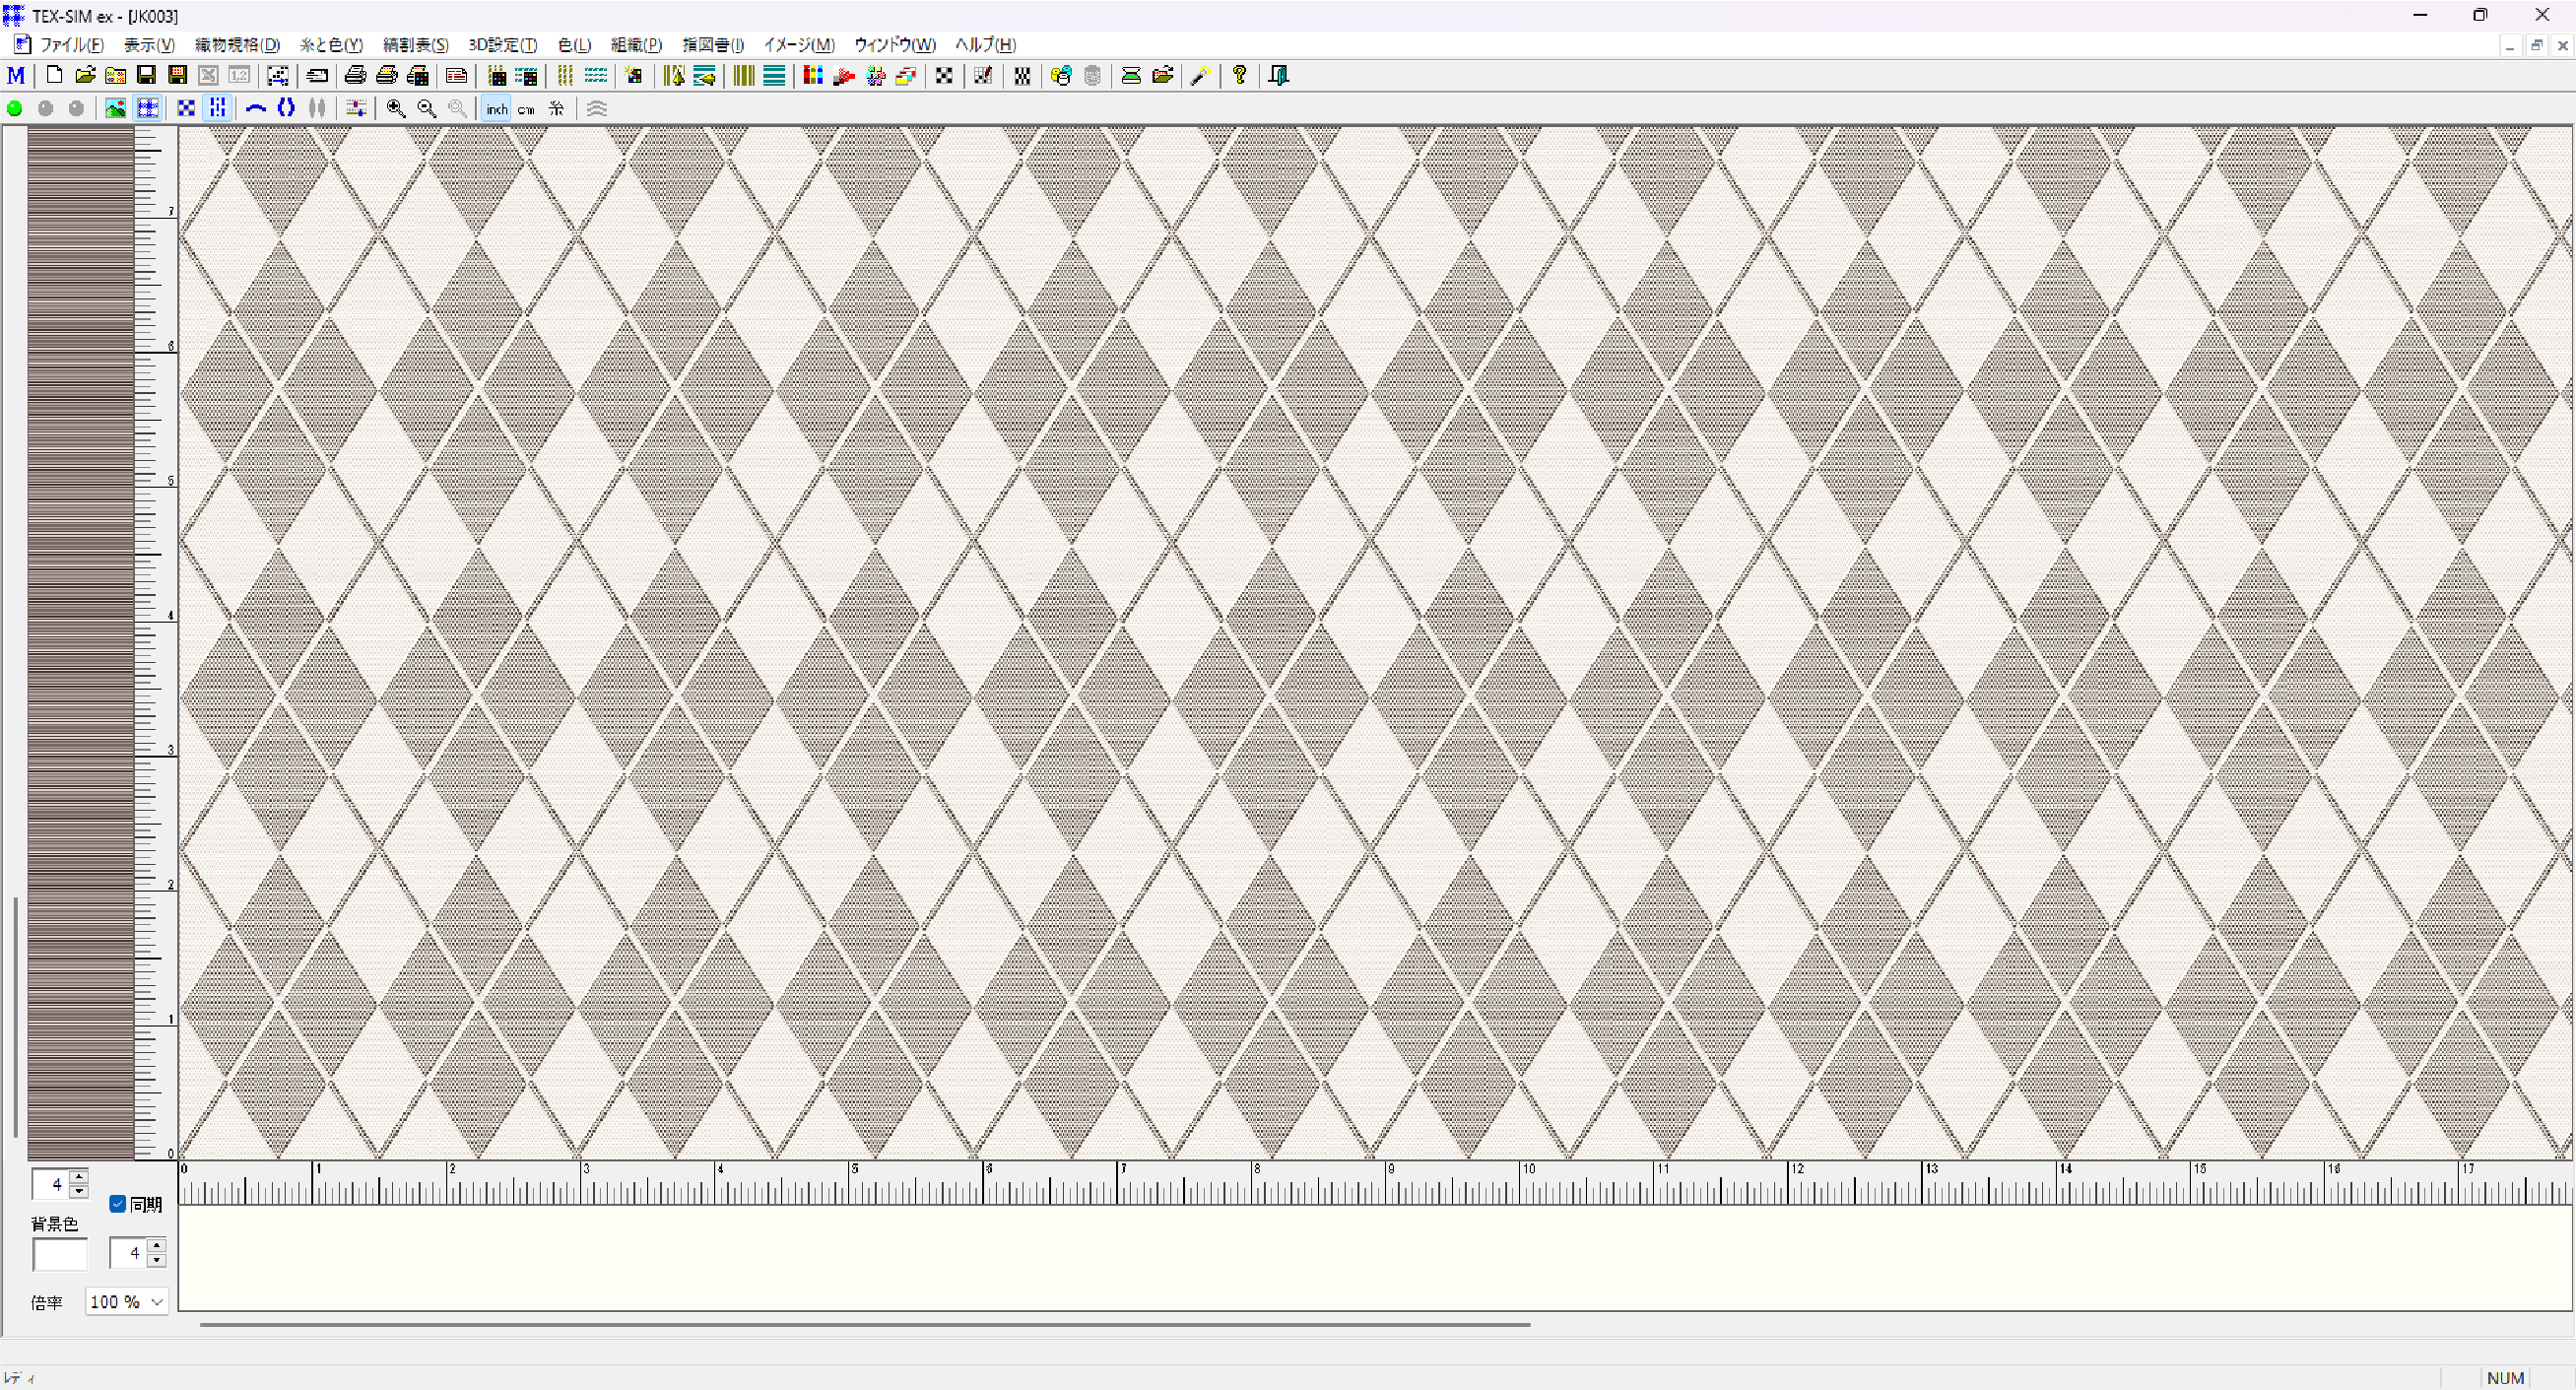
Task: Create a new file with blank page icon
Action: 55,76
